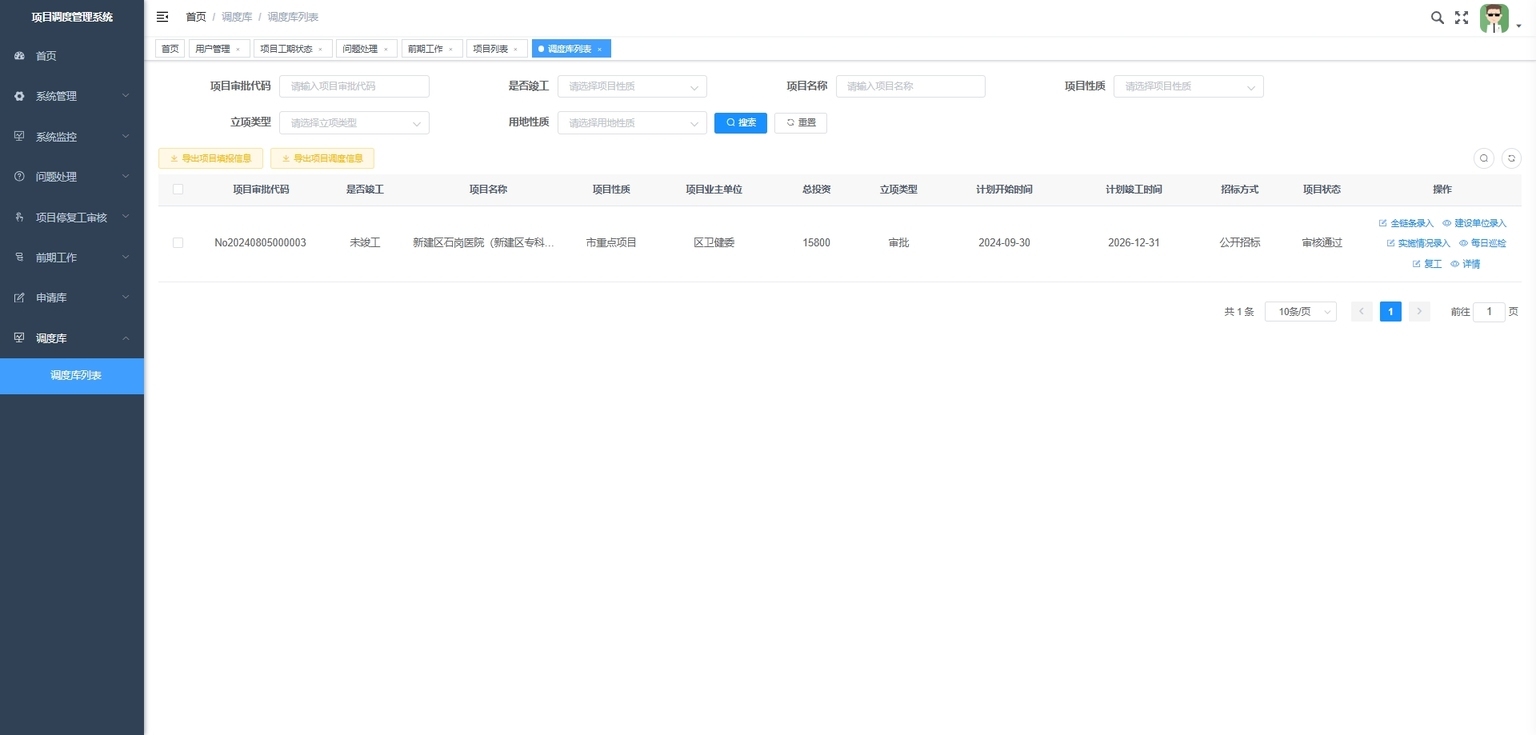This screenshot has height=735, width=1536.
Task: Focus the 前往 page number field
Action: click(x=1489, y=312)
